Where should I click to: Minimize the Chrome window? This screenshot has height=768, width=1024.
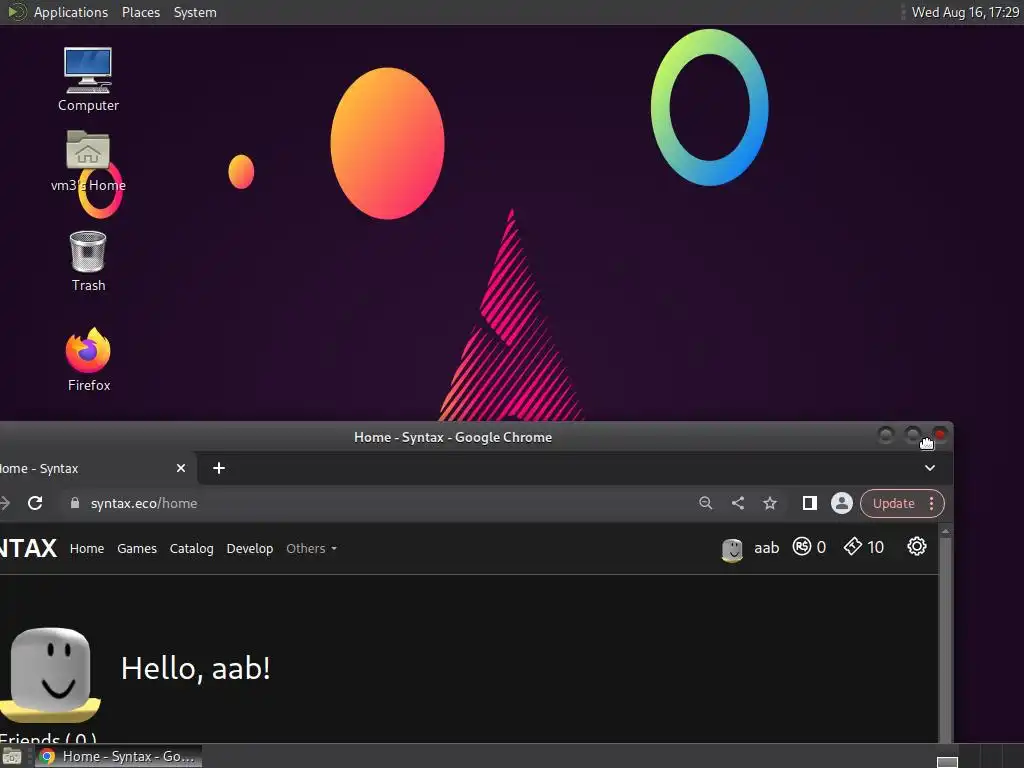[x=886, y=434]
